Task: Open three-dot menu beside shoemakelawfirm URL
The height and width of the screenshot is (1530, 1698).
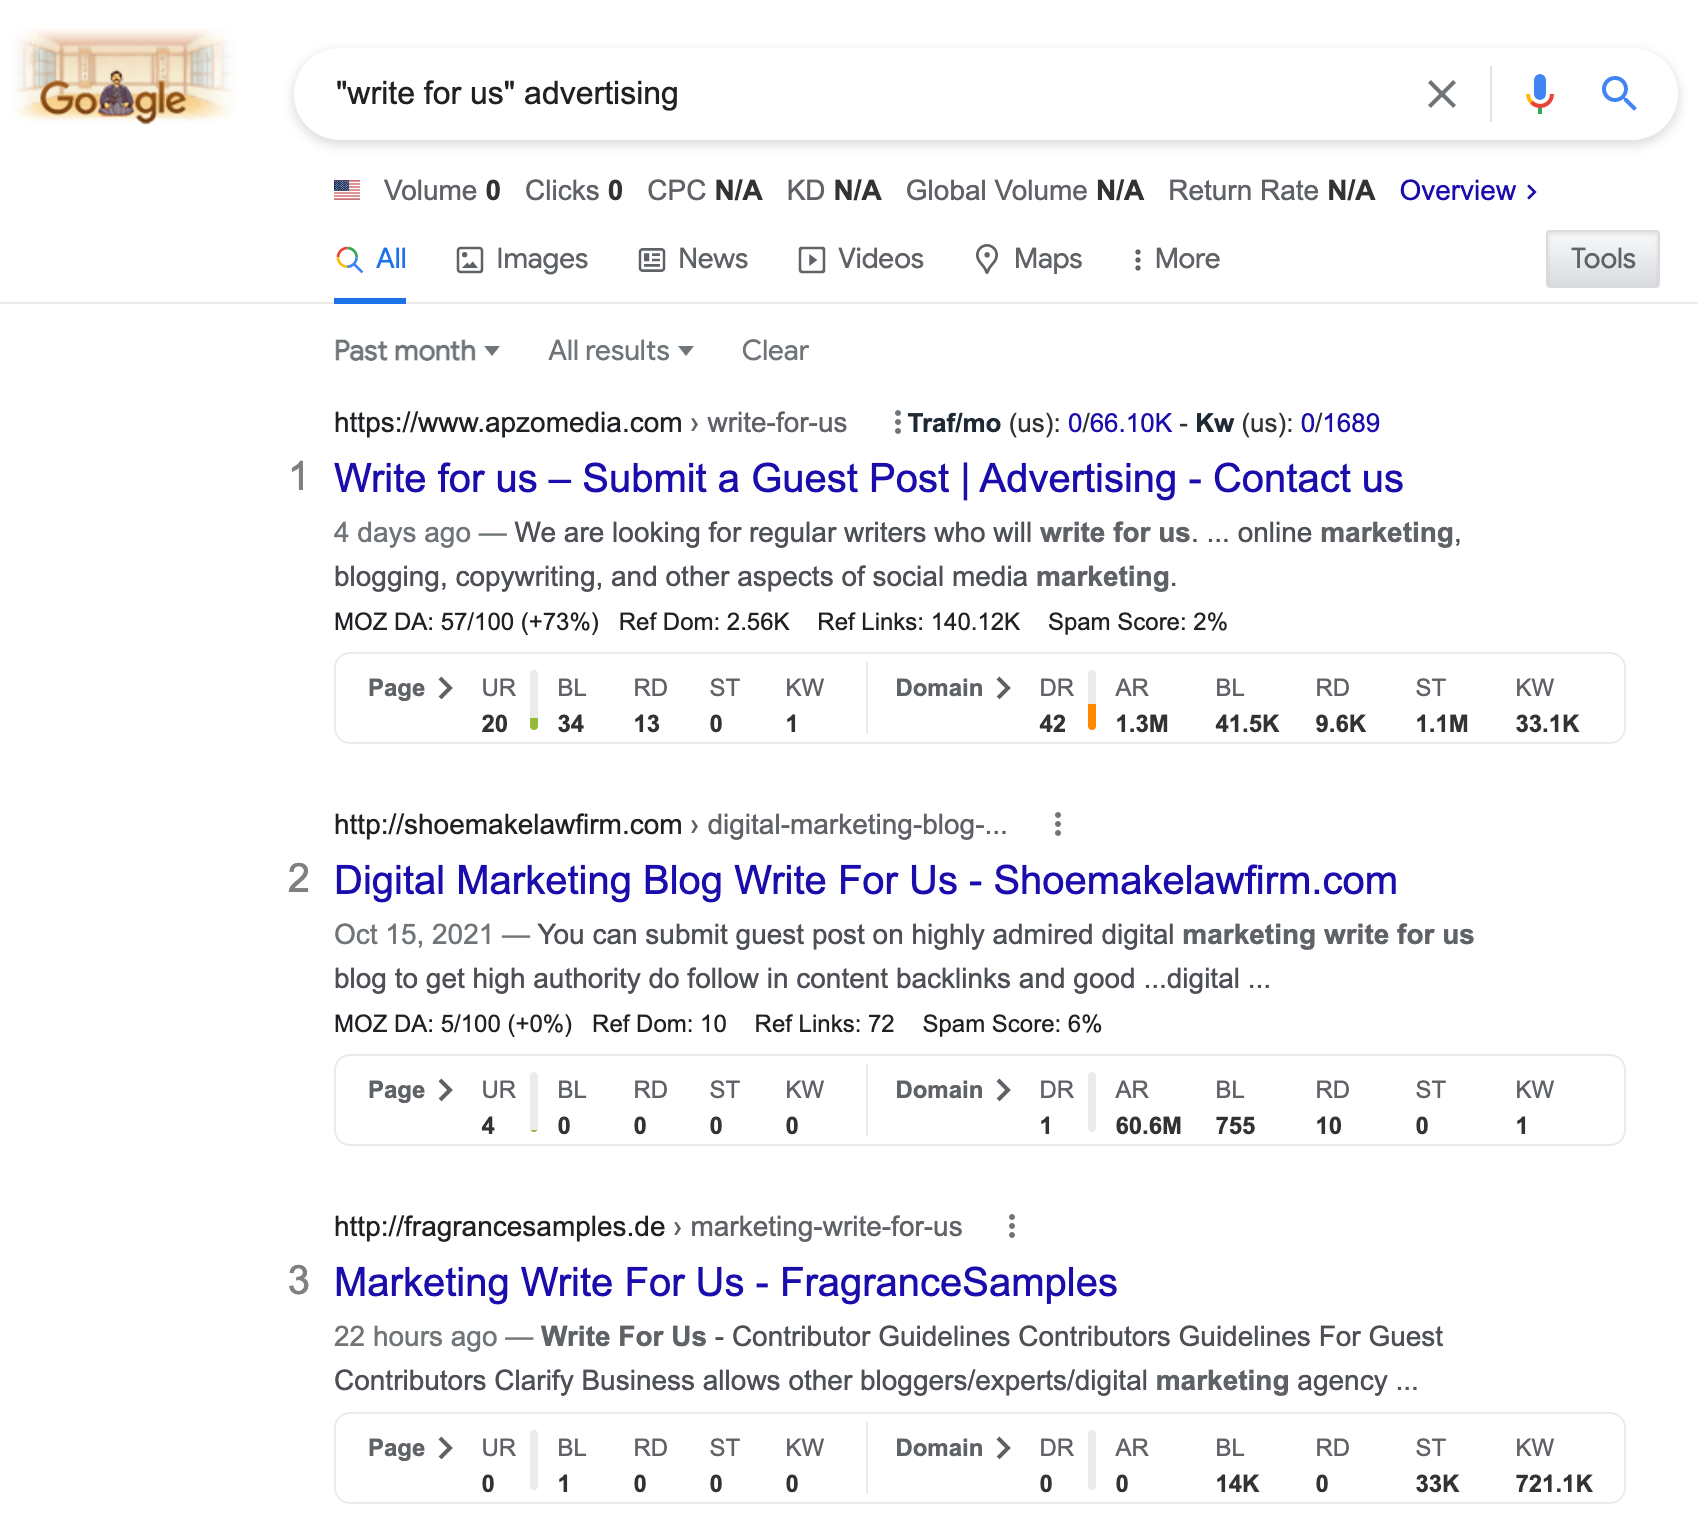Action: (1058, 824)
